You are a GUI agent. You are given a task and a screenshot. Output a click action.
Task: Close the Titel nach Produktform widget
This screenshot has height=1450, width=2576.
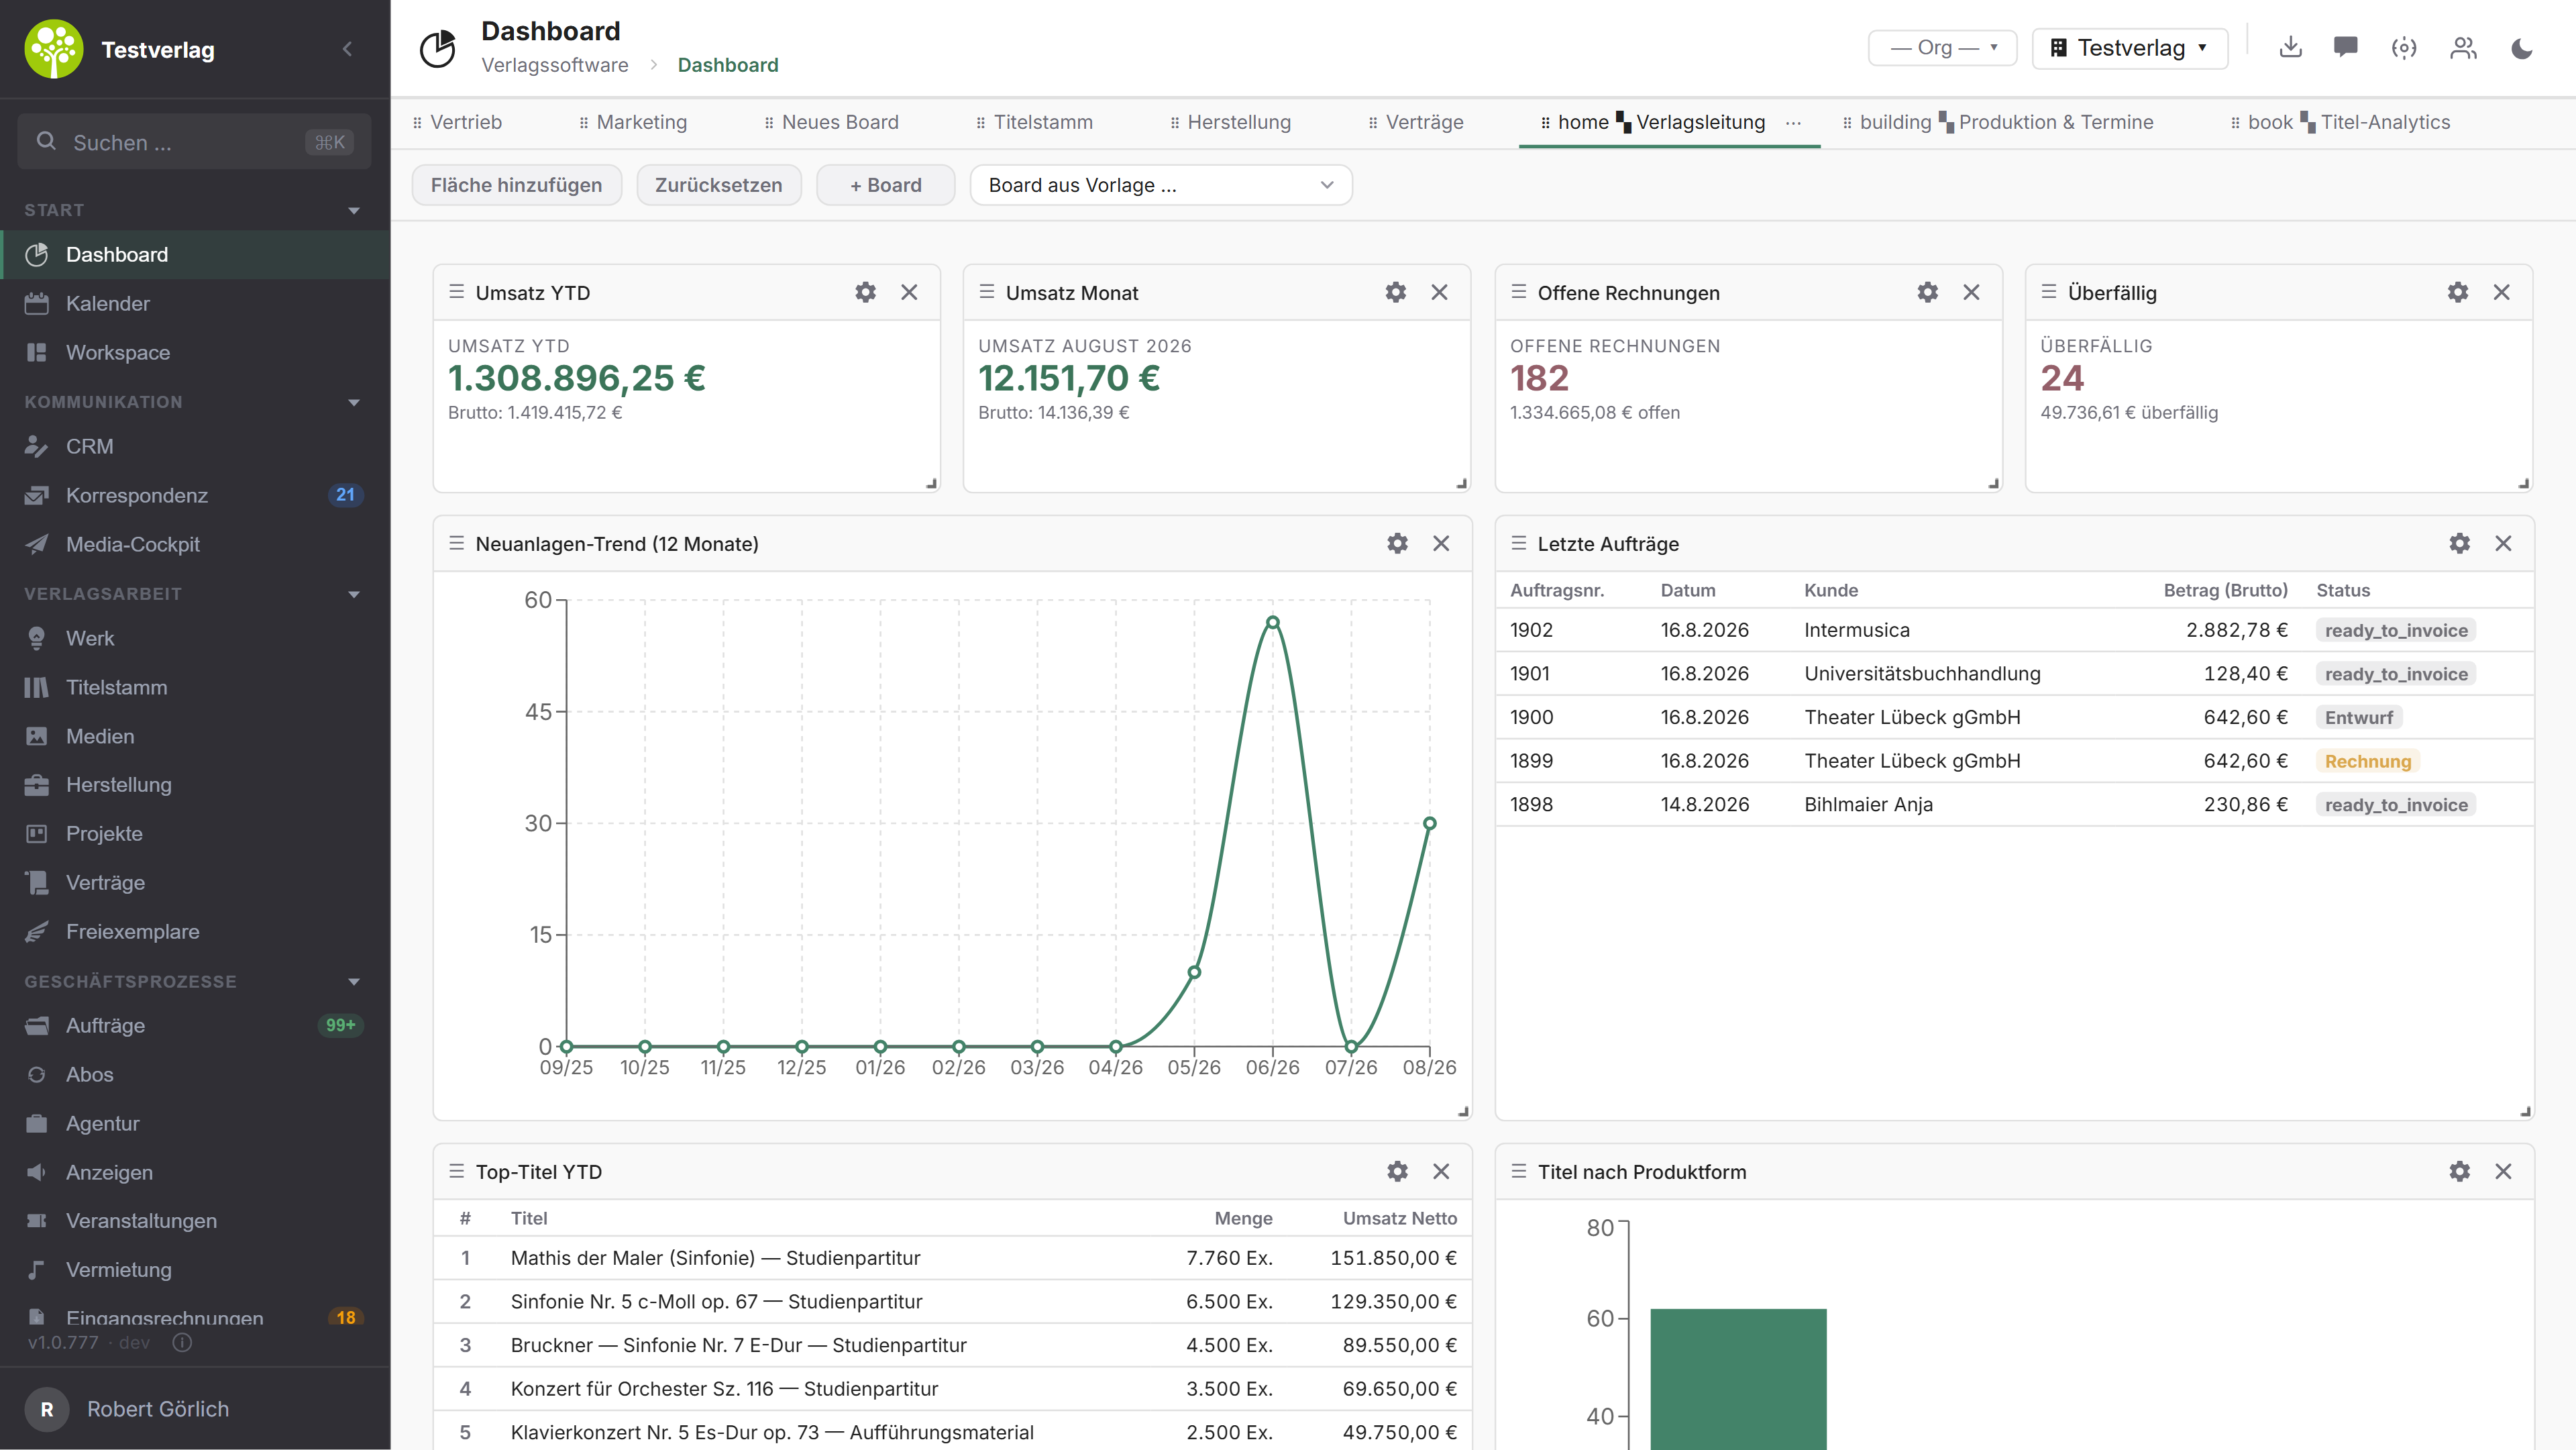point(2503,1171)
